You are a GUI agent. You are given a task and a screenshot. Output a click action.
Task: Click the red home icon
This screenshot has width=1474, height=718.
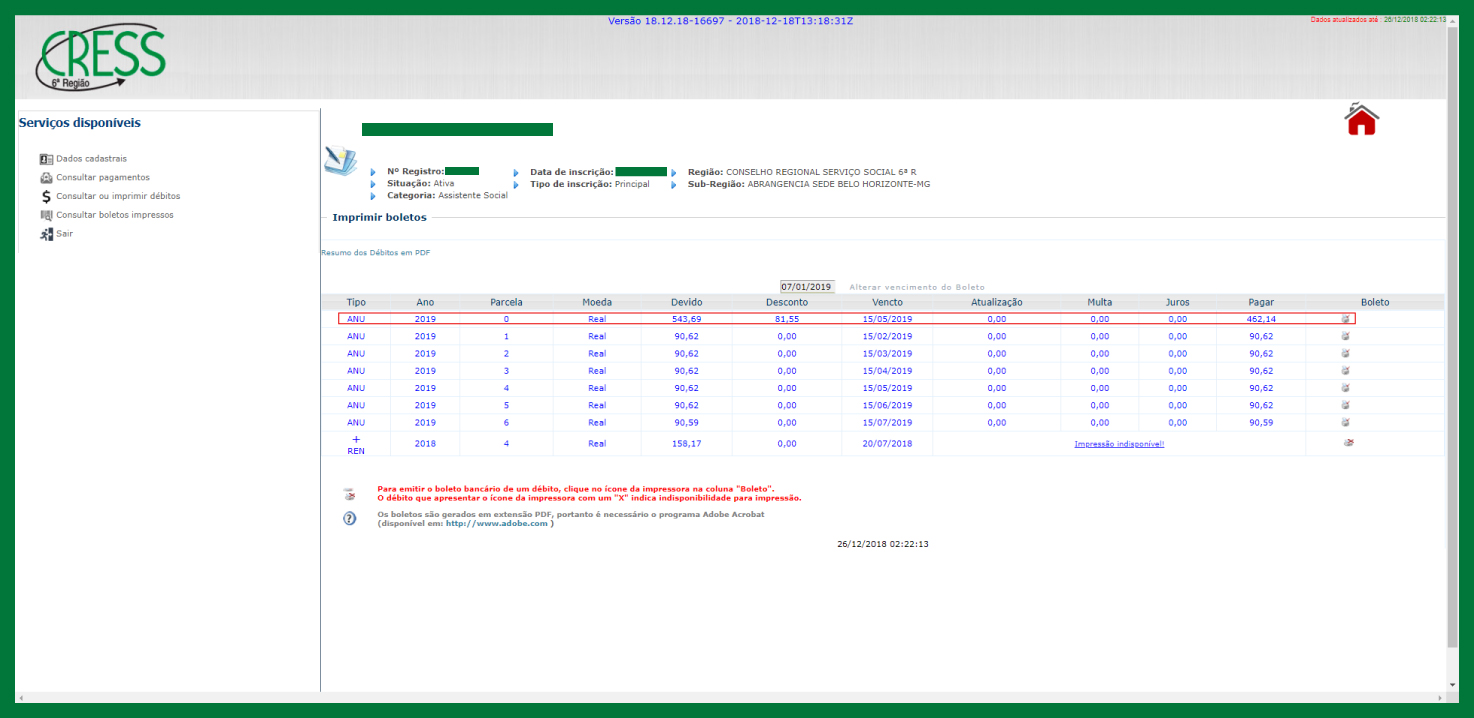[x=1361, y=119]
